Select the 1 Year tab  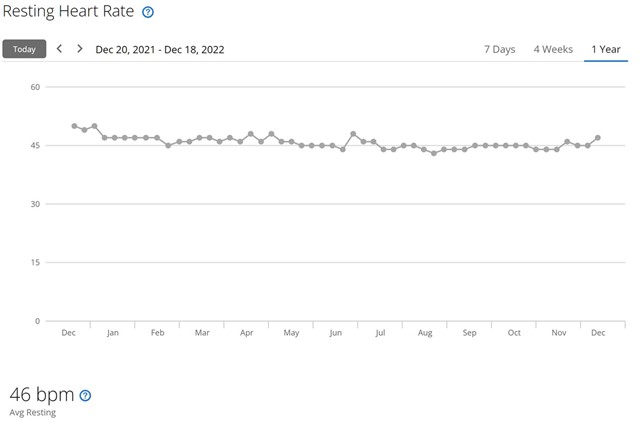click(606, 49)
